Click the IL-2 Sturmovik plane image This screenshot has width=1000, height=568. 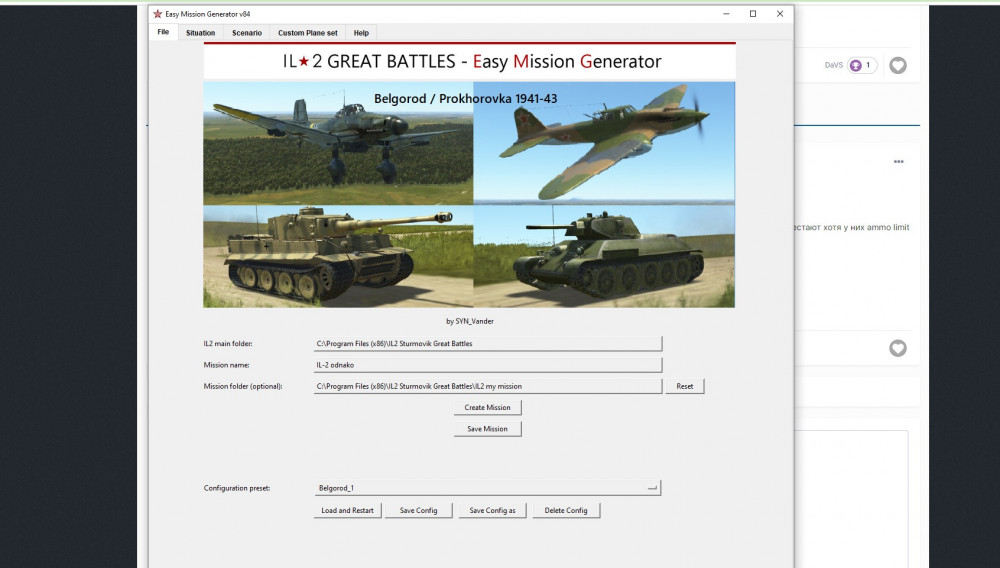click(604, 143)
